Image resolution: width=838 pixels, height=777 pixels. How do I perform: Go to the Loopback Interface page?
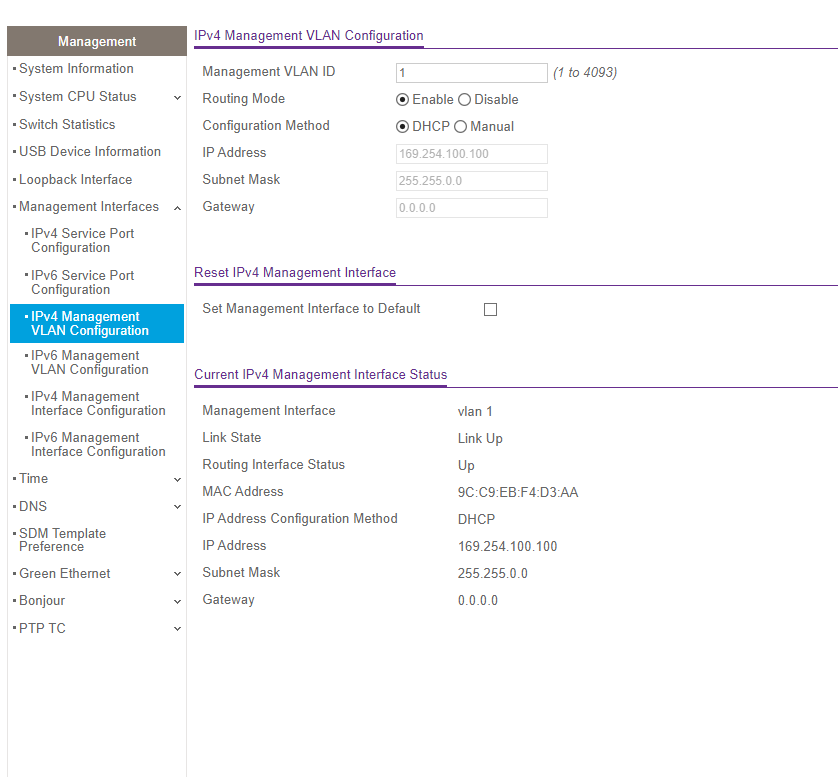click(x=75, y=179)
